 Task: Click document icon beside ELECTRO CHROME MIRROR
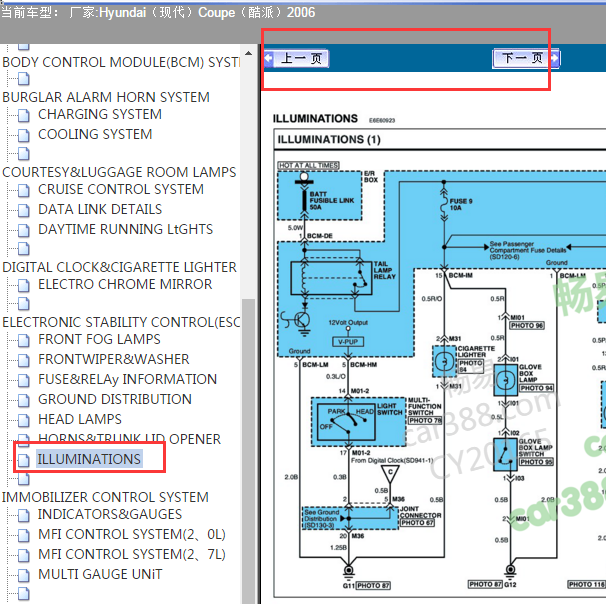point(24,285)
